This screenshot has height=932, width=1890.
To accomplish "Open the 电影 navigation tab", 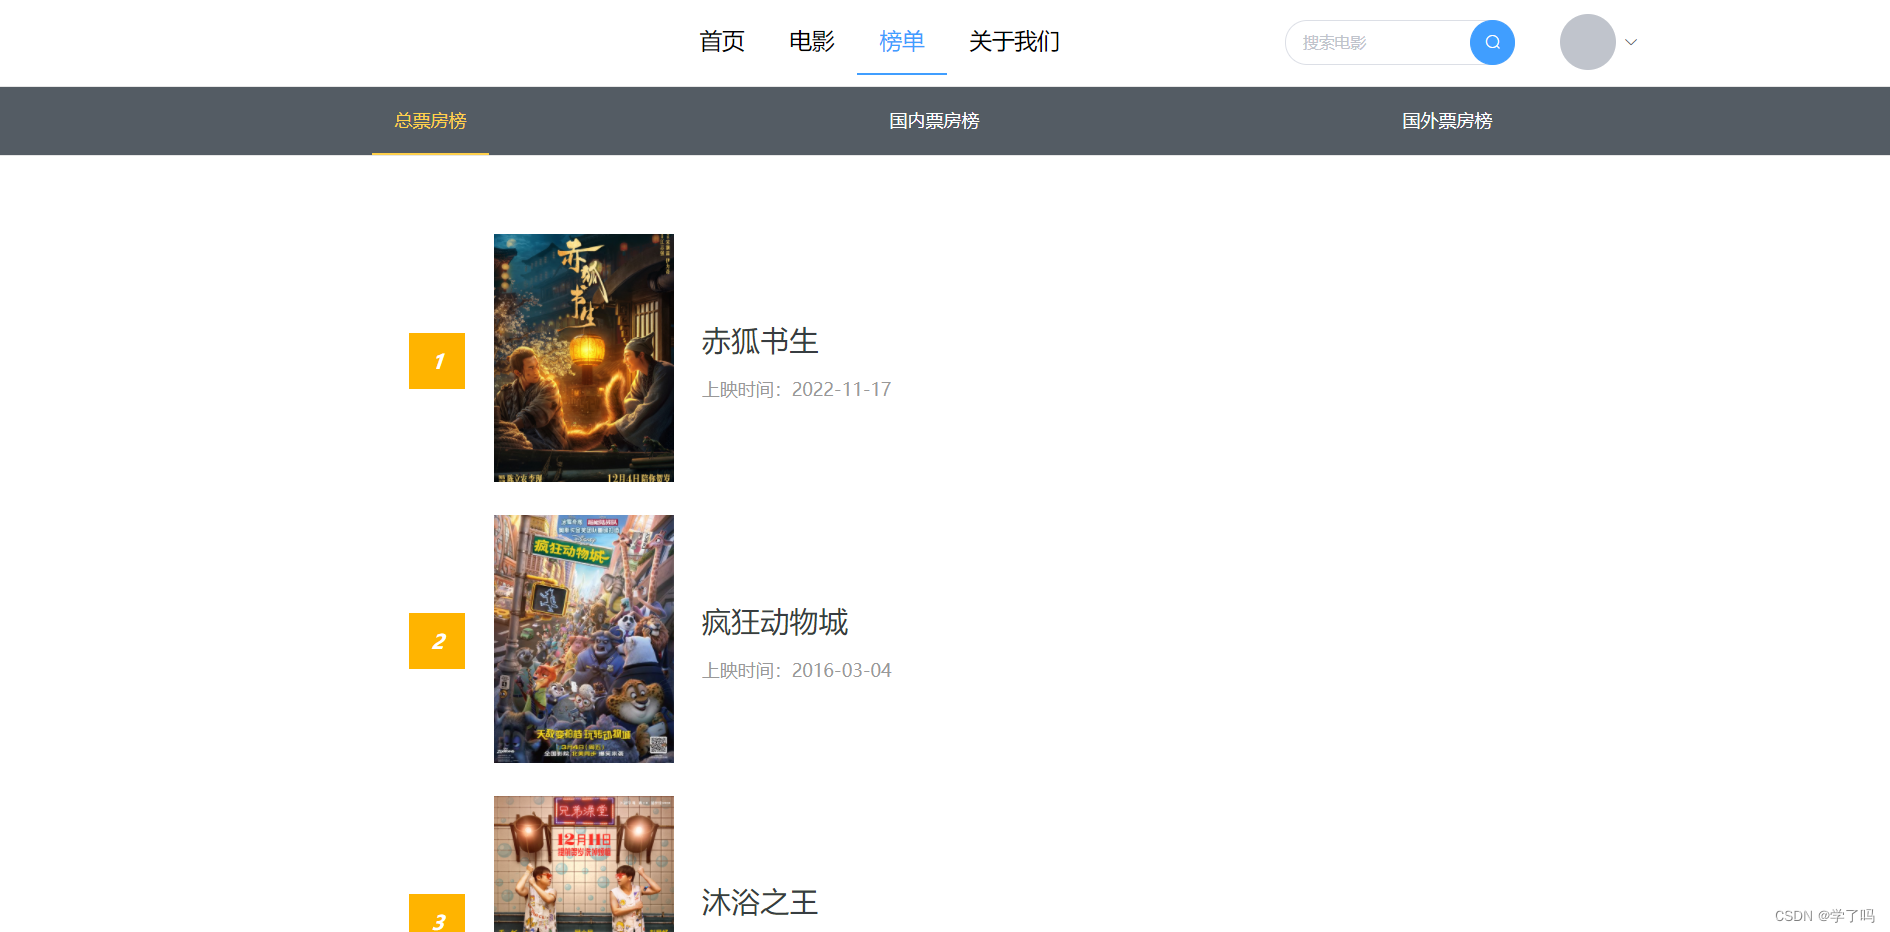I will (812, 41).
